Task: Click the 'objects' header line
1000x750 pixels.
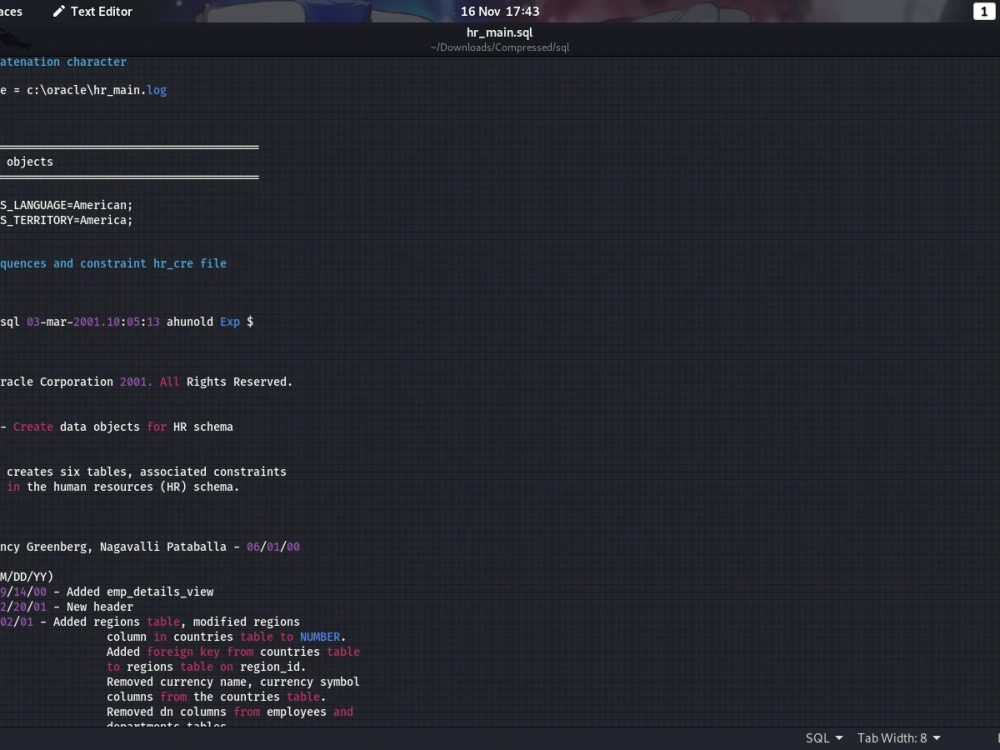Action: click(x=29, y=162)
